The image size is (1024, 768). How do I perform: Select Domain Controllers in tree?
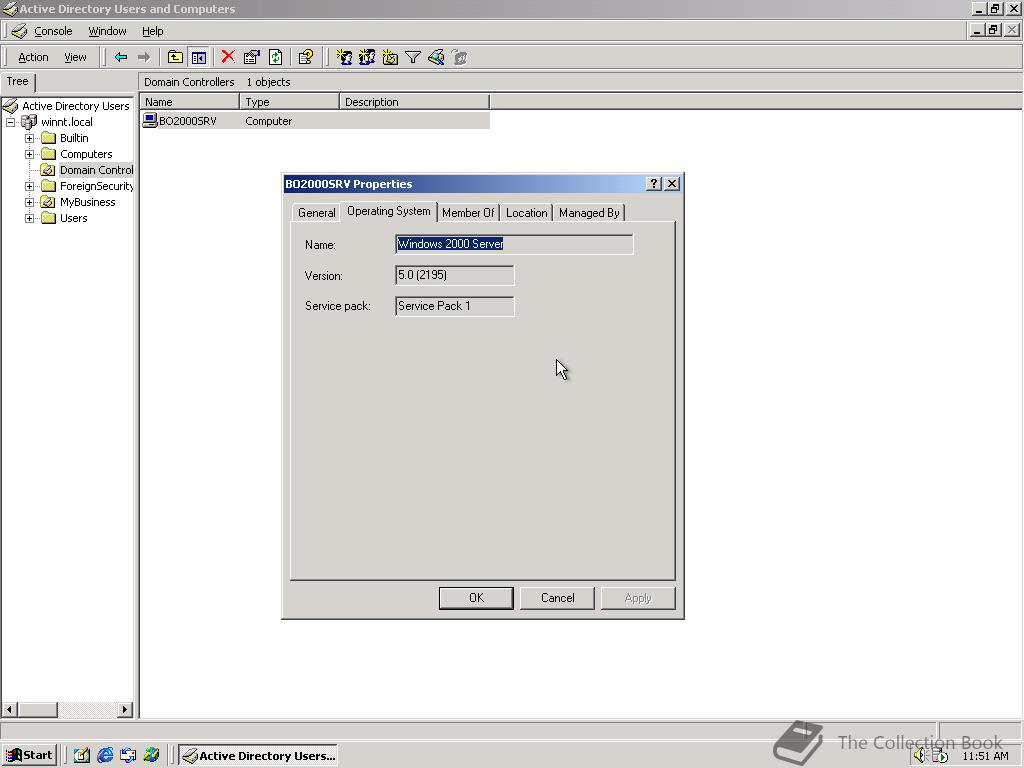click(96, 170)
